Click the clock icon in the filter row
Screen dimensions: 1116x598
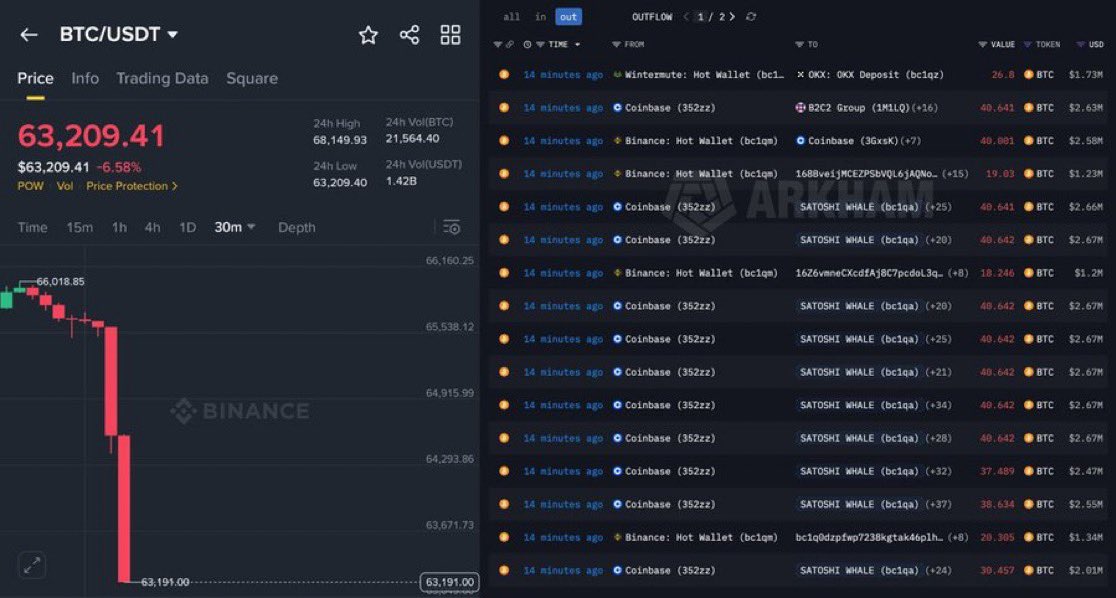click(x=526, y=44)
